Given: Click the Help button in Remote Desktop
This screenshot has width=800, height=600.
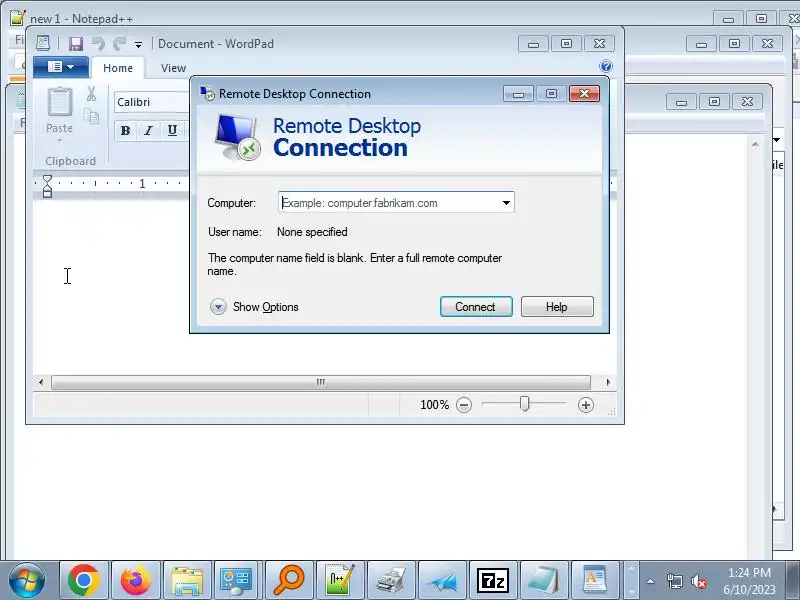Looking at the screenshot, I should (557, 307).
